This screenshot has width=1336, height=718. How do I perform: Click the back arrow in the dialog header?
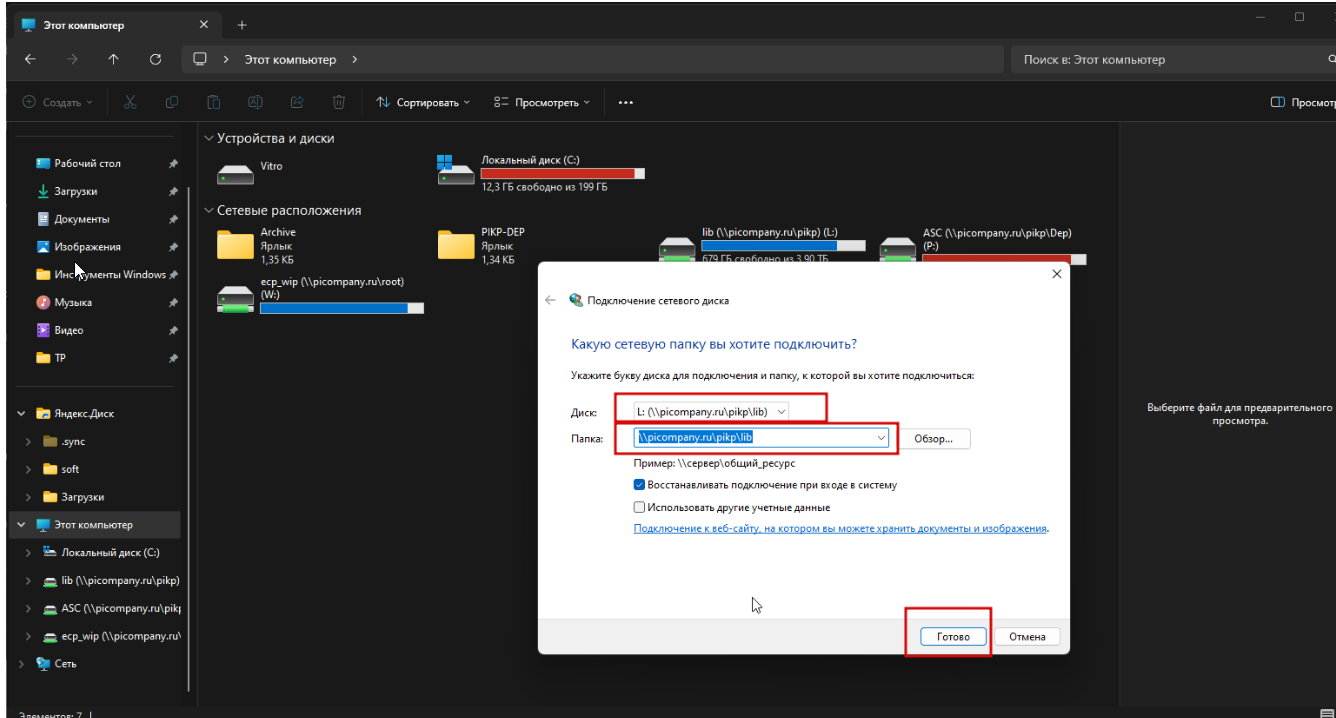point(549,300)
